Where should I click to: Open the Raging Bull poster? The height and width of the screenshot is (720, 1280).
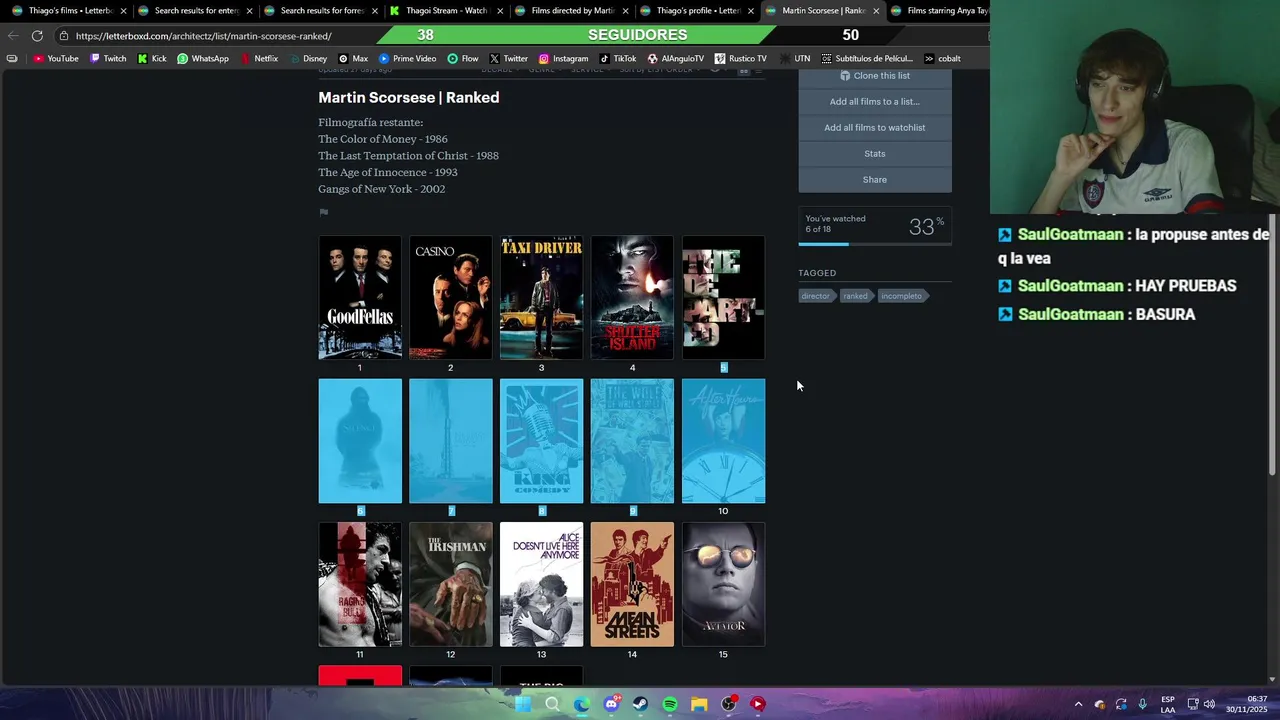[360, 584]
